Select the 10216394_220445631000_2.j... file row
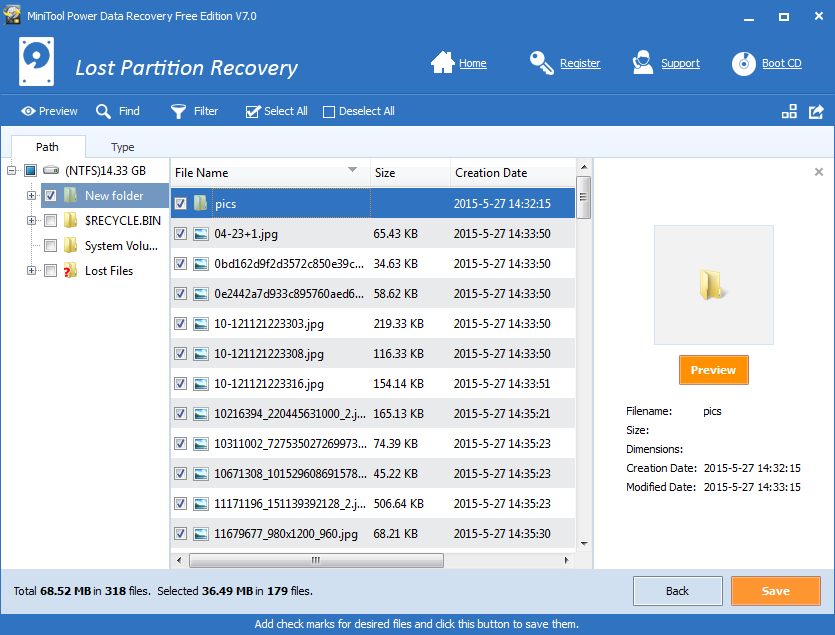Image resolution: width=835 pixels, height=635 pixels. pos(373,413)
